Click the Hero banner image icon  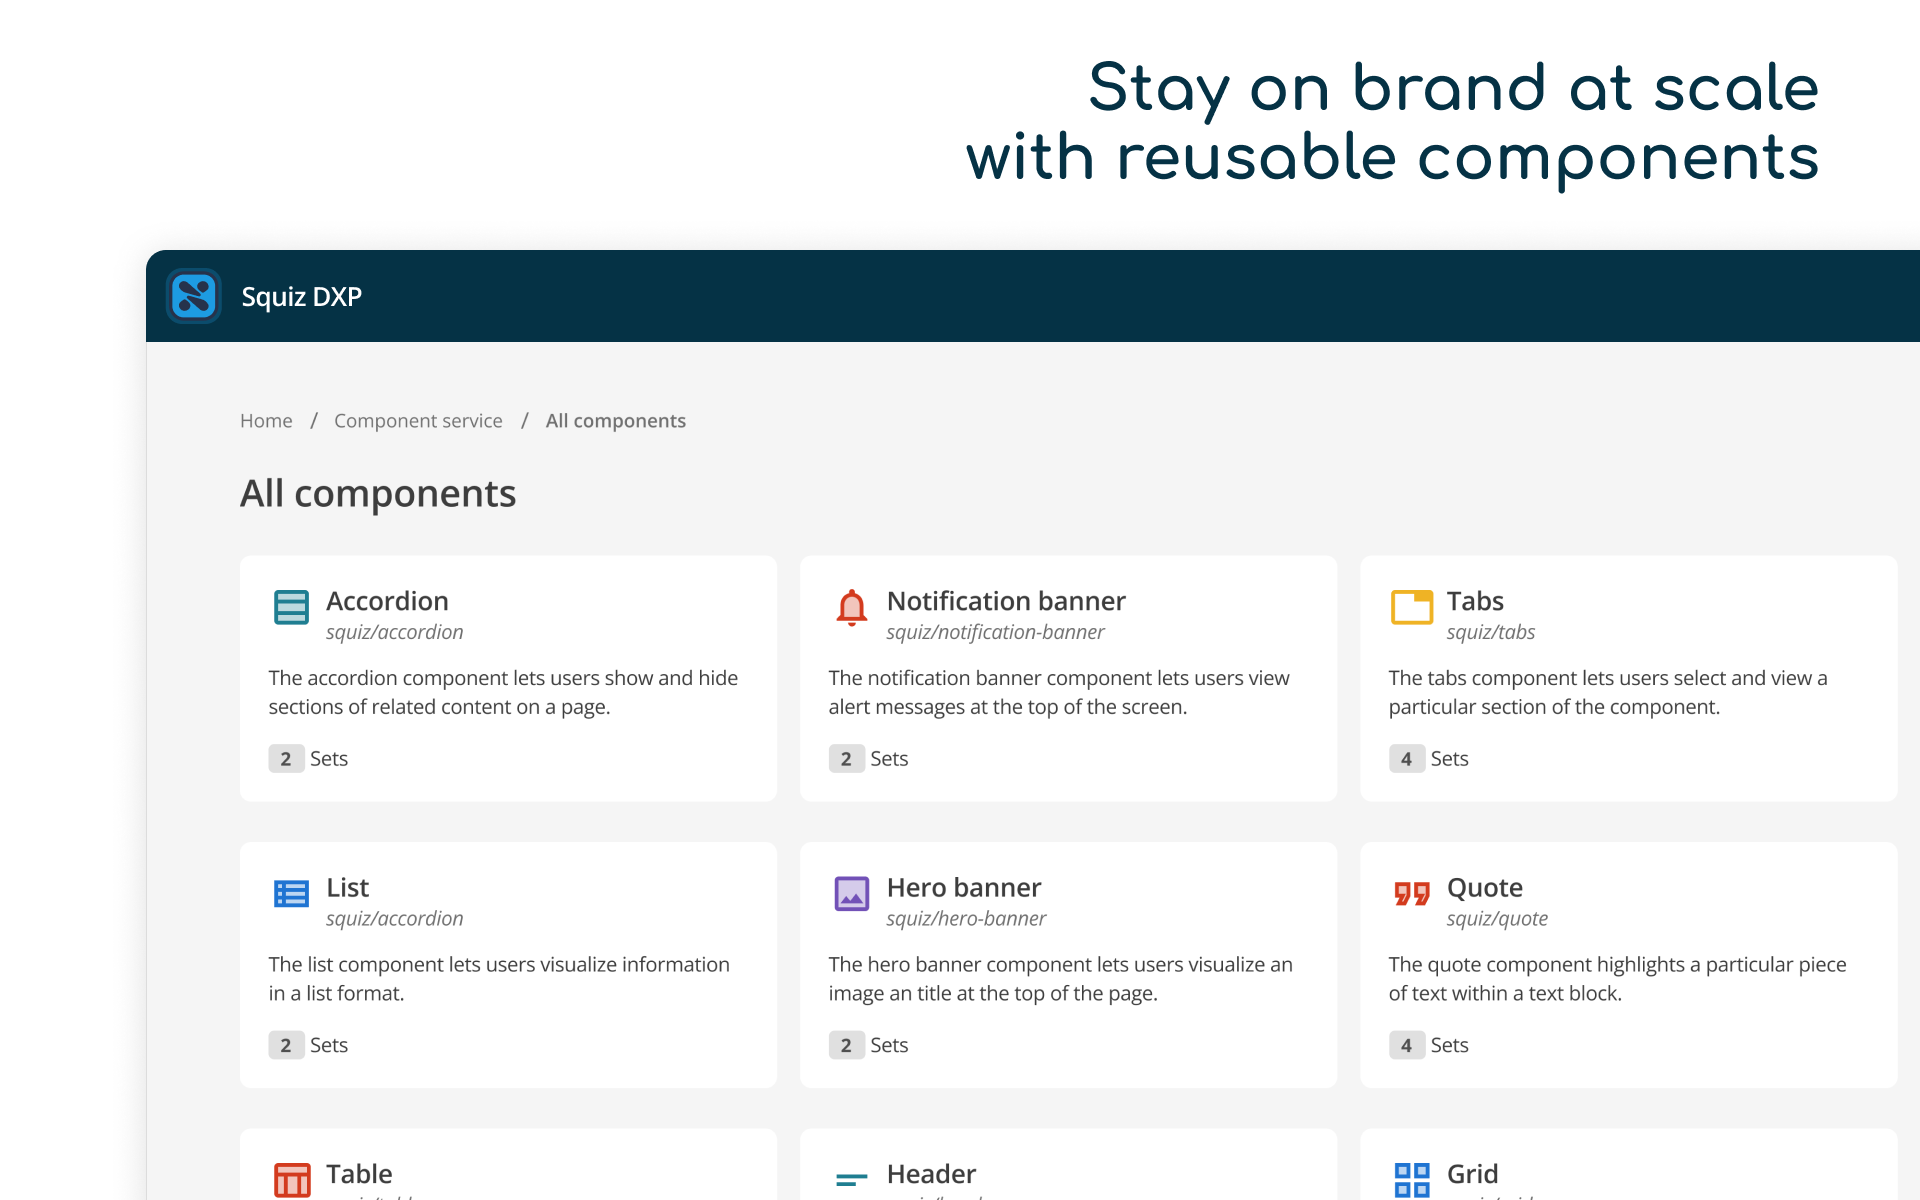[x=851, y=893]
